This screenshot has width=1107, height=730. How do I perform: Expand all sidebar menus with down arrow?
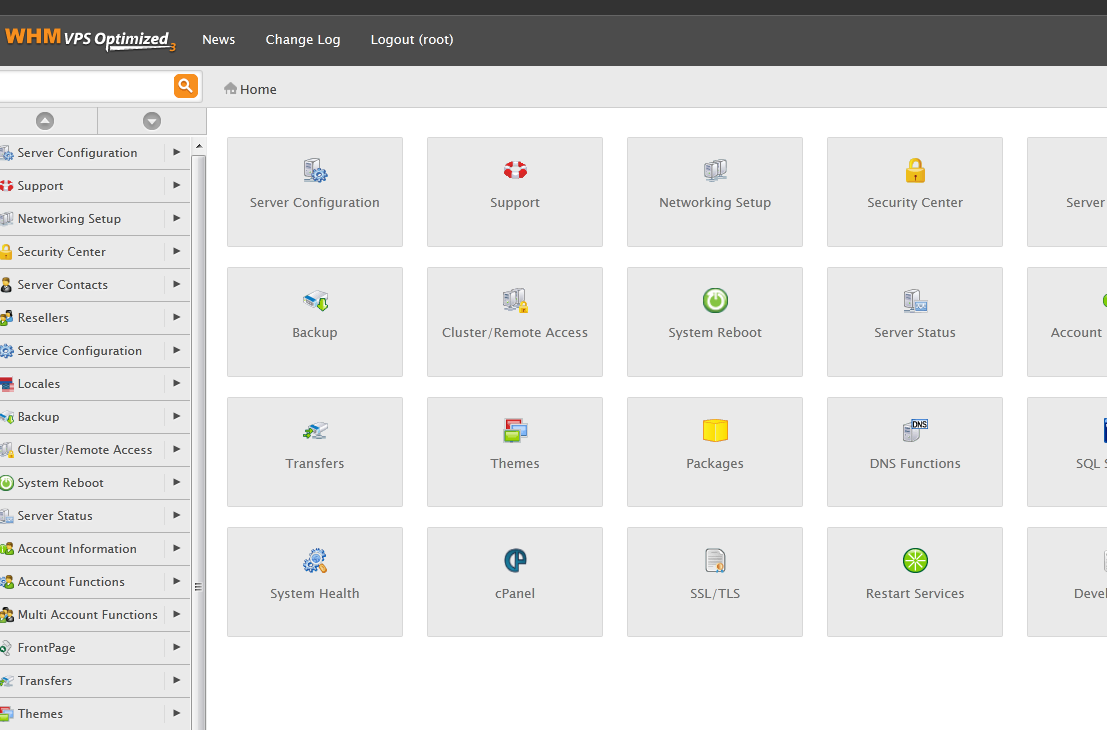click(x=152, y=121)
